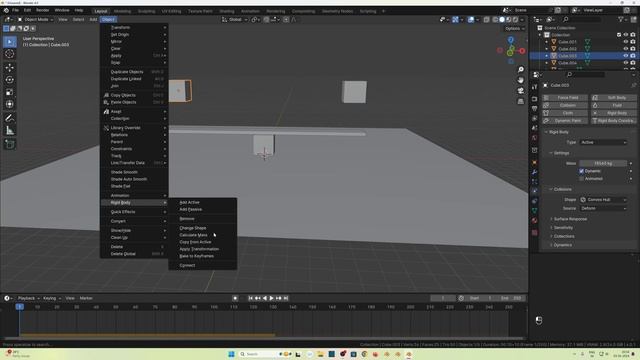Hide Cube.002 with its eye icon

[x=625, y=49]
